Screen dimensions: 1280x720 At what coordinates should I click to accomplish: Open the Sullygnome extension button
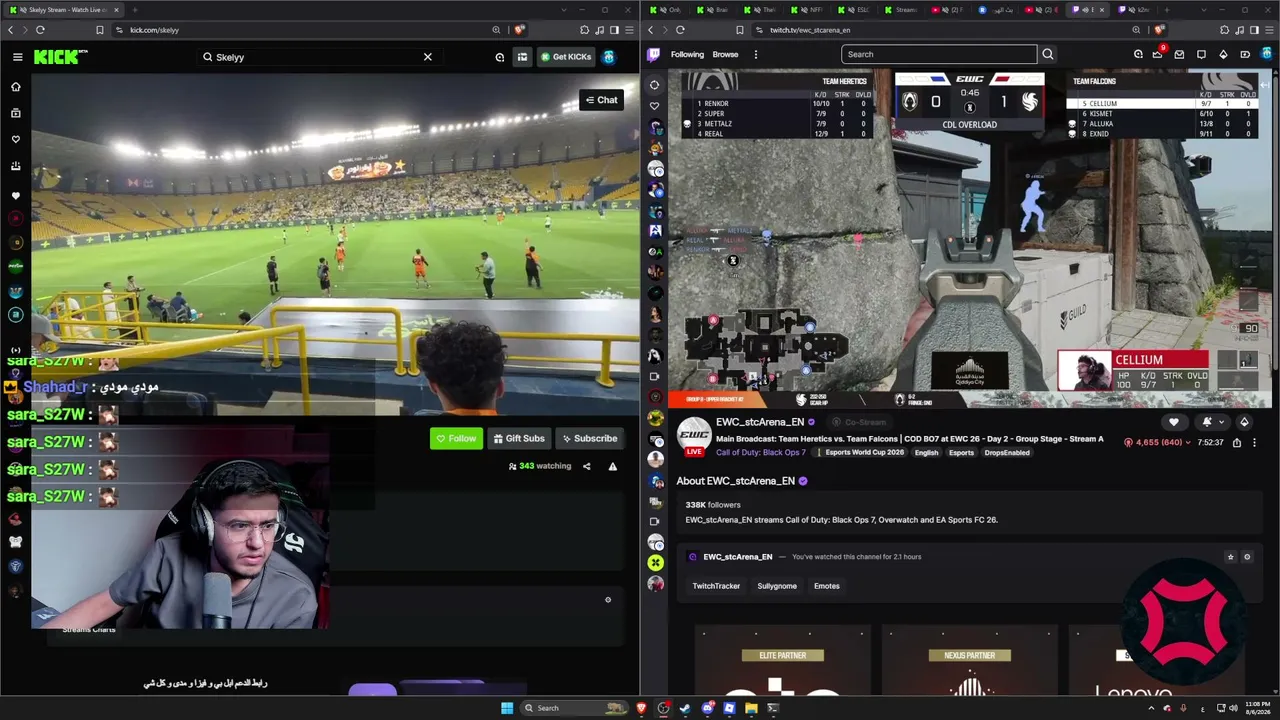click(777, 586)
